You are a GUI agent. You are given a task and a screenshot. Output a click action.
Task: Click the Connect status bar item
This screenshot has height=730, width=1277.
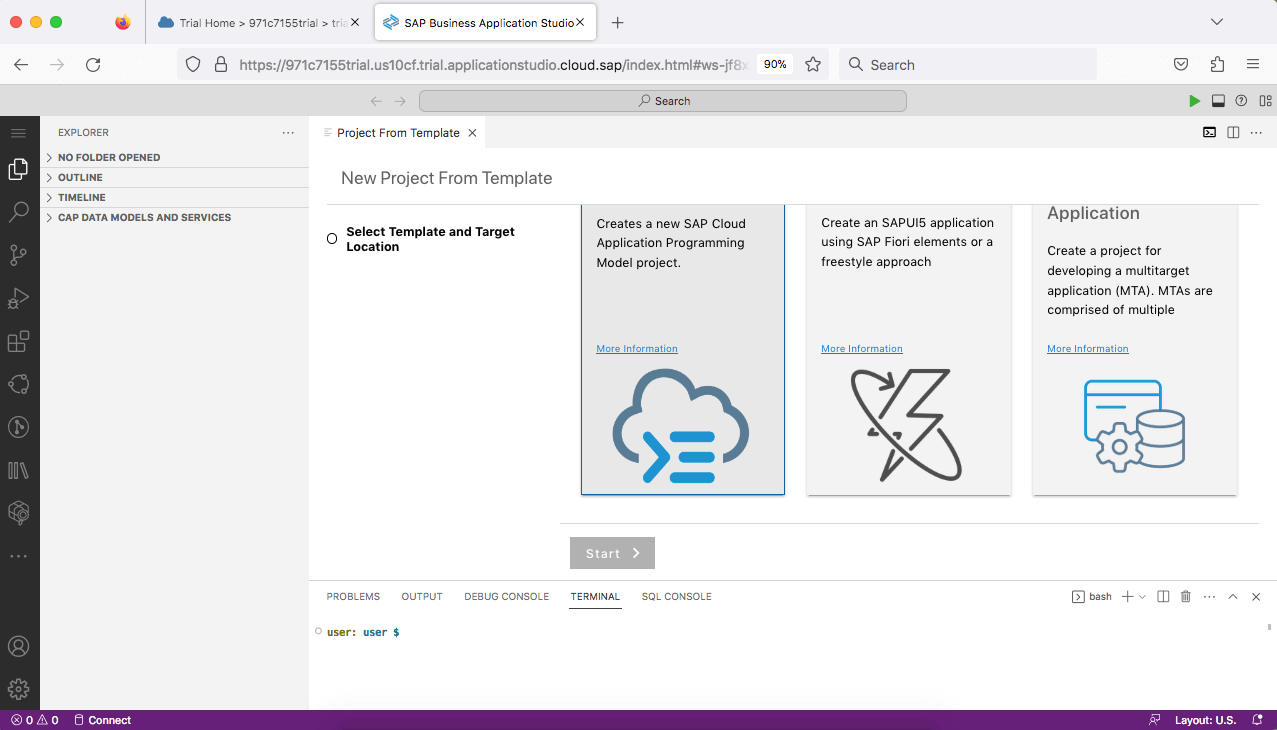102,720
